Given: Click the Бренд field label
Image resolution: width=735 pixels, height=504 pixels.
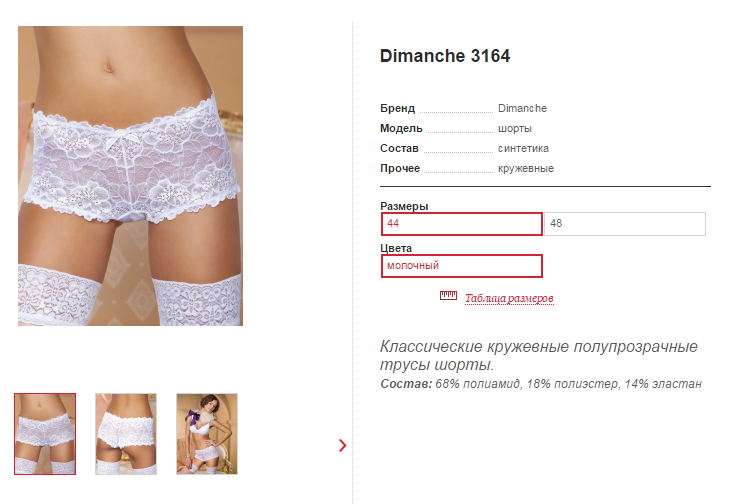Looking at the screenshot, I should [398, 108].
